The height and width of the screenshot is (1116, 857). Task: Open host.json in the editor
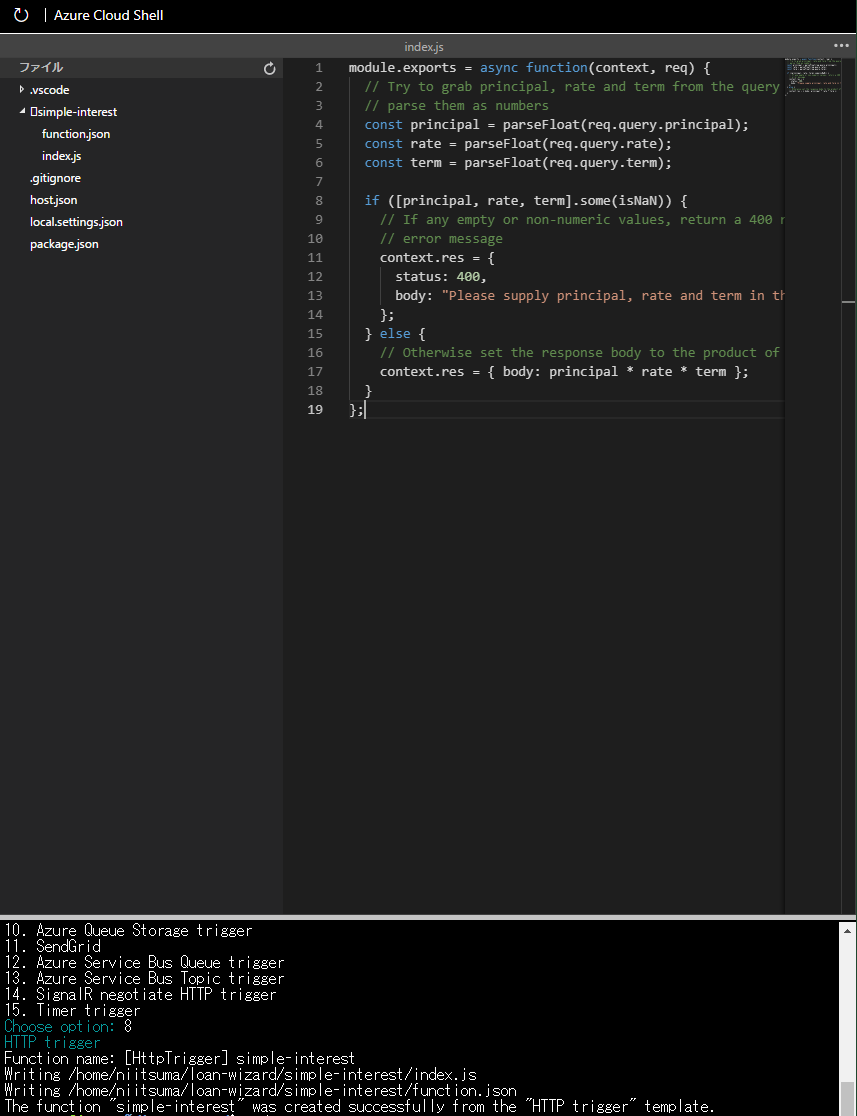pos(53,199)
